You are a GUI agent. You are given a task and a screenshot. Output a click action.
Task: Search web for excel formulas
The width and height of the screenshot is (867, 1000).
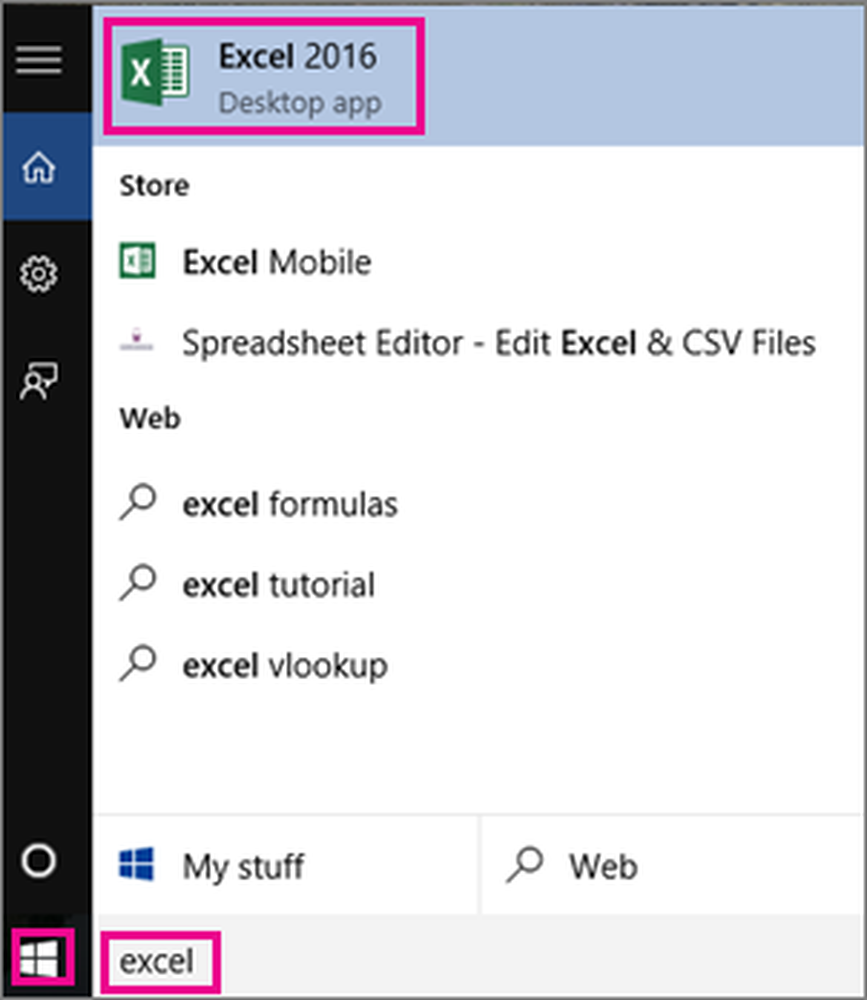pos(289,503)
